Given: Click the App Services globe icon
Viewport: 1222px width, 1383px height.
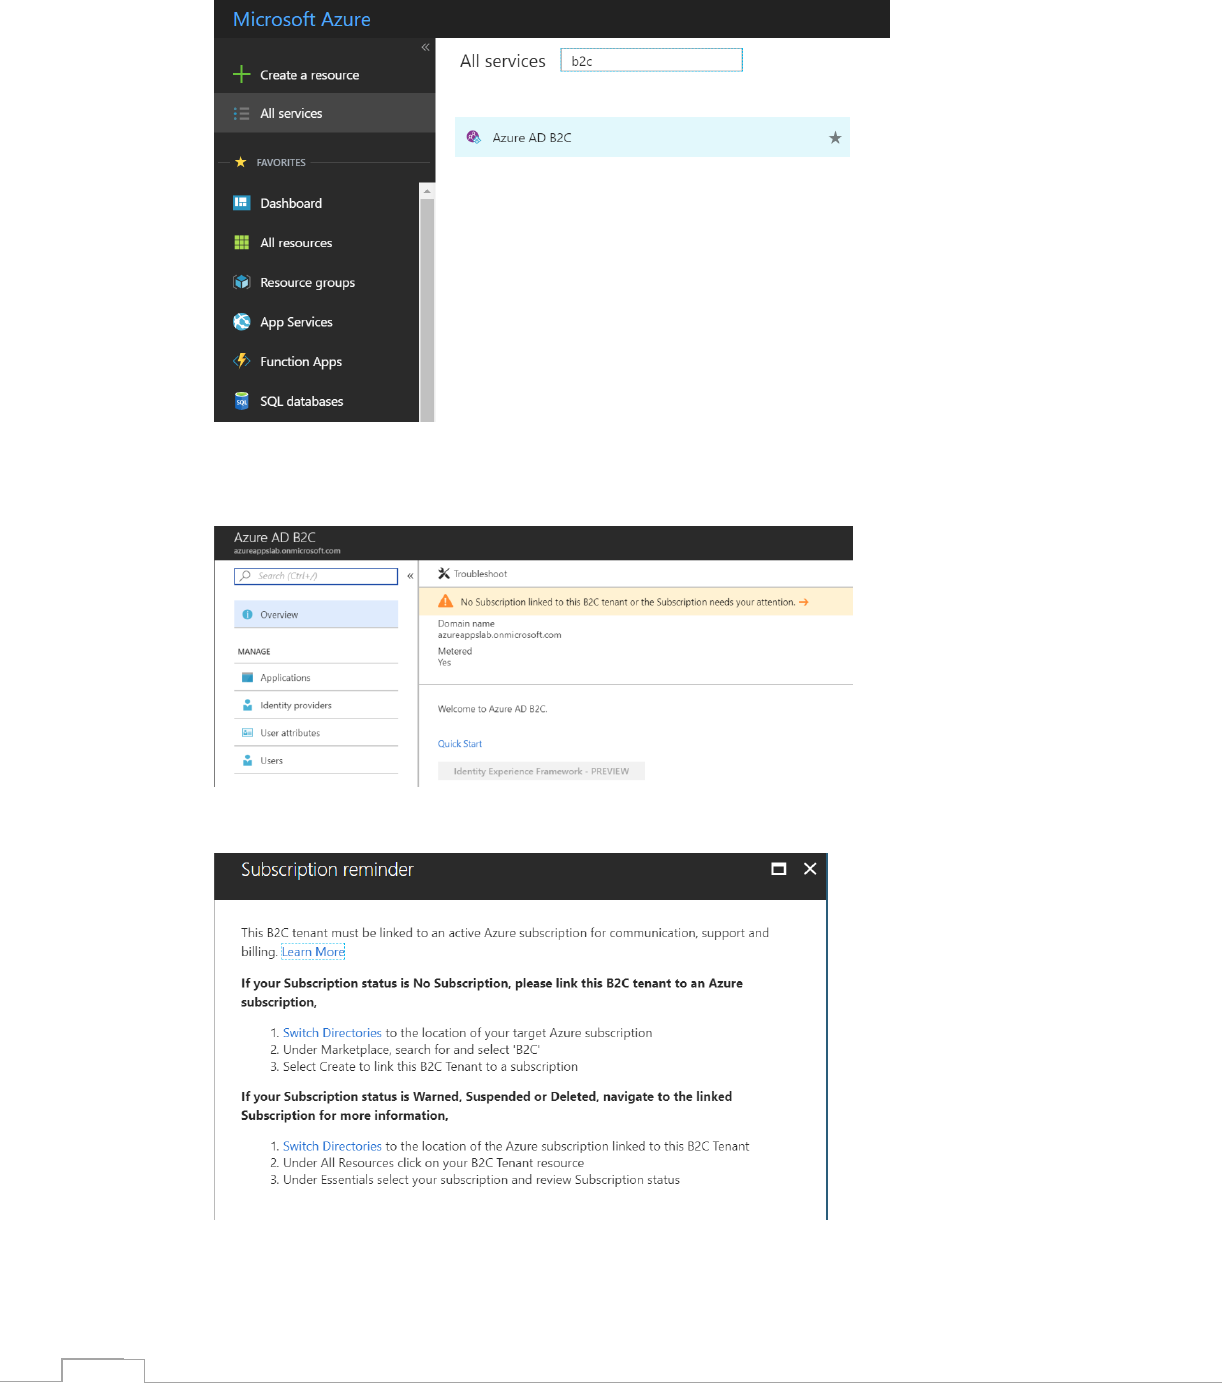Looking at the screenshot, I should (x=241, y=322).
